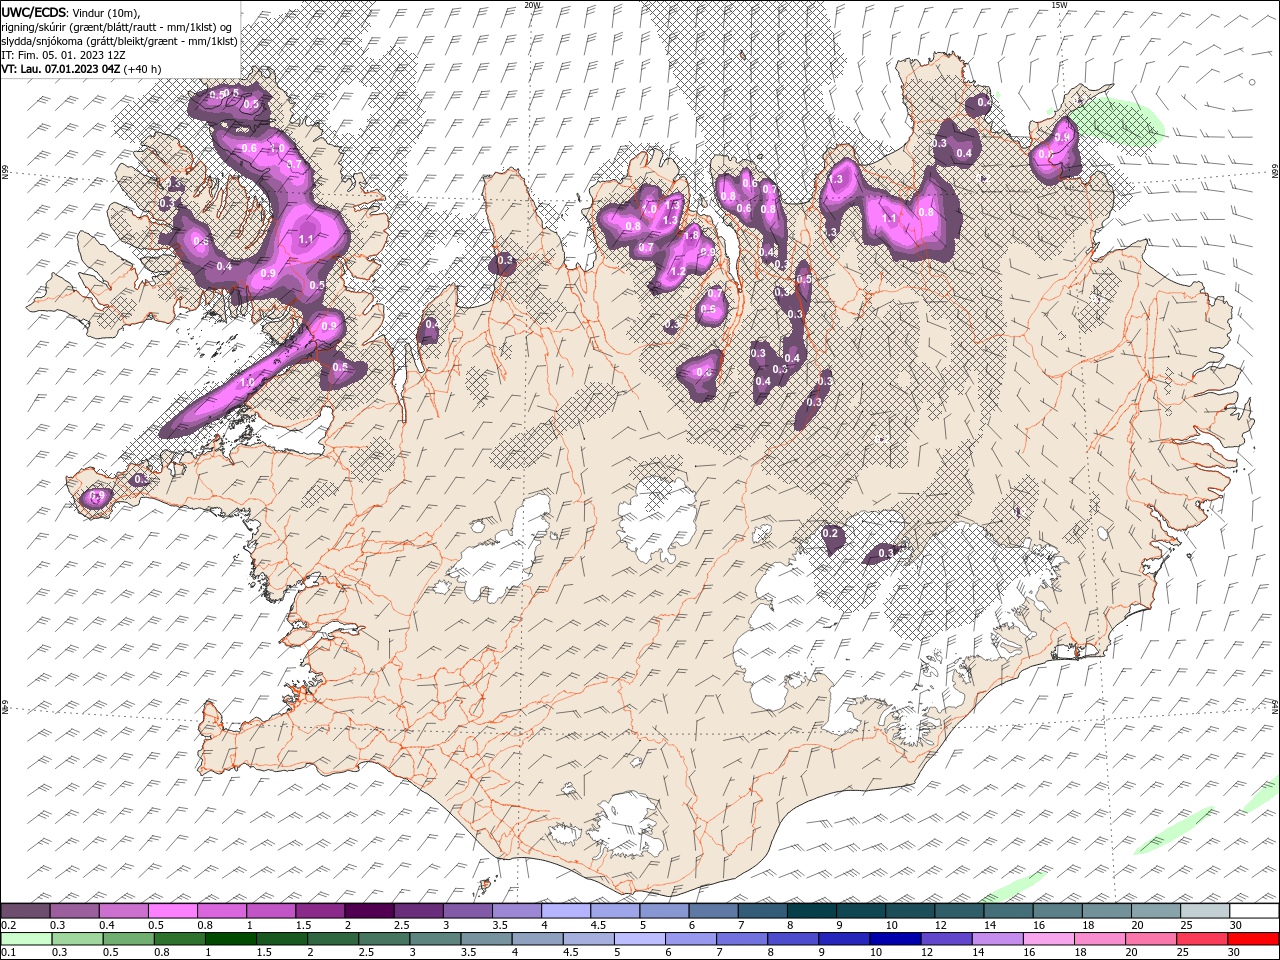Select the upper legend swatch labeled 0.3
The image size is (1280, 960).
click(75, 911)
